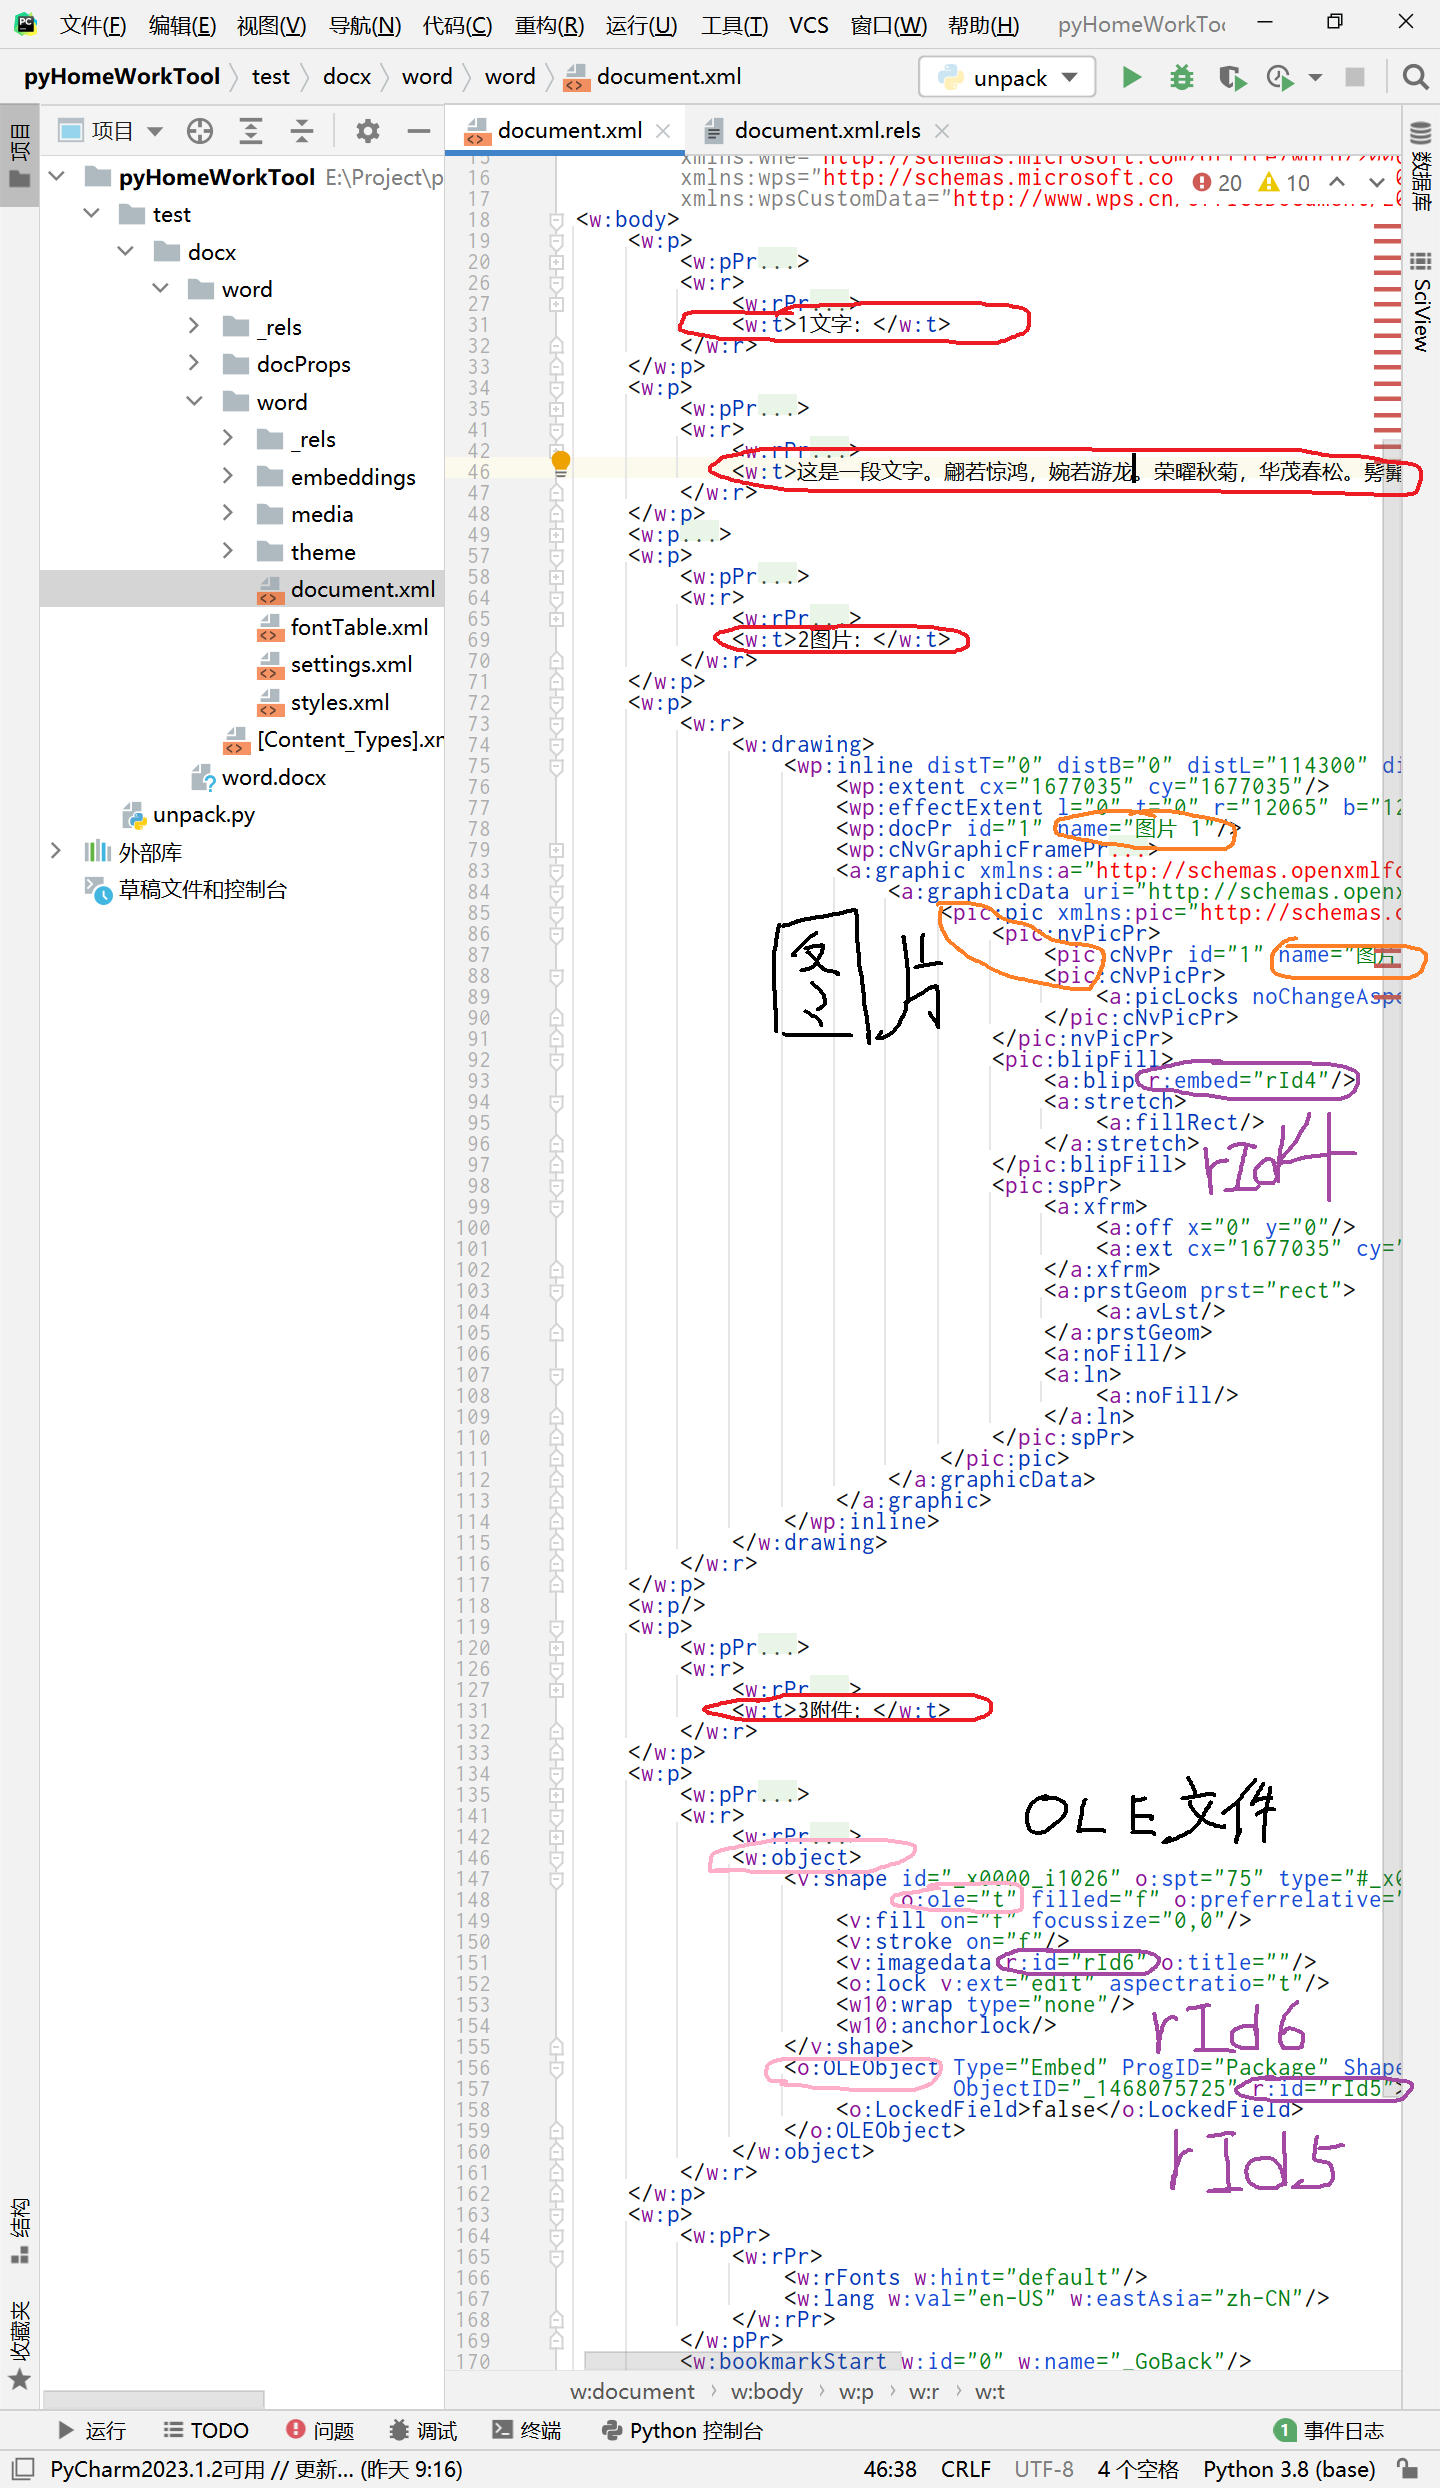
Task: Click the intention bulb on line 46
Action: [561, 462]
